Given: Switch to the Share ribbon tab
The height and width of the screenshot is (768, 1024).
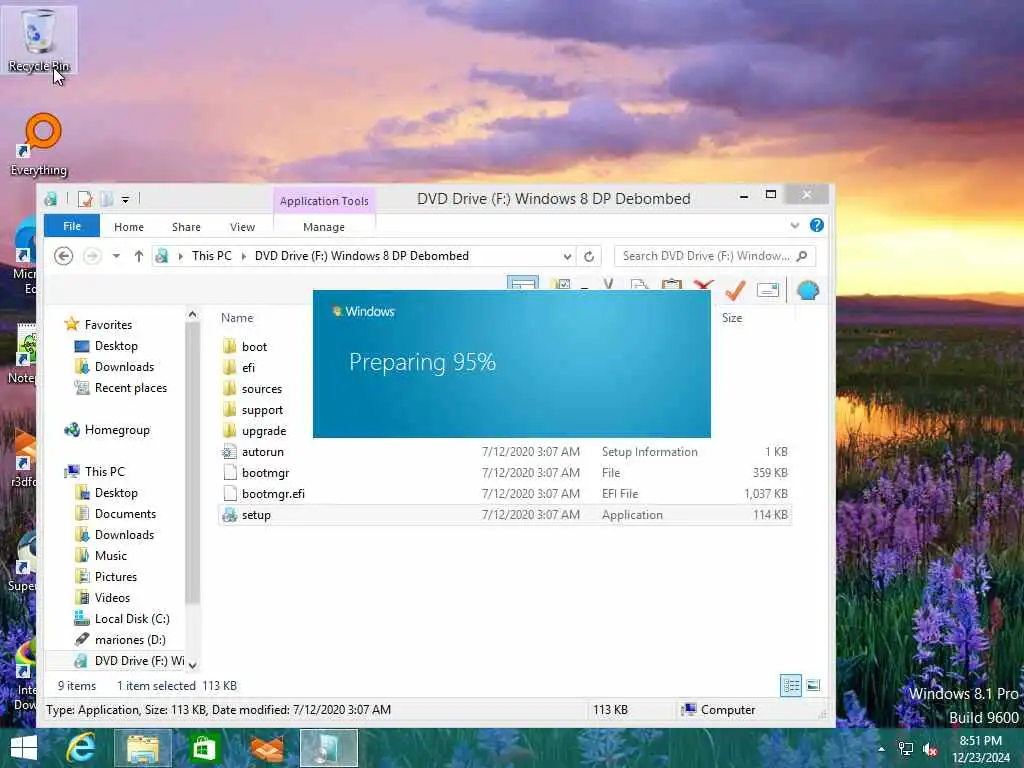Looking at the screenshot, I should point(186,227).
